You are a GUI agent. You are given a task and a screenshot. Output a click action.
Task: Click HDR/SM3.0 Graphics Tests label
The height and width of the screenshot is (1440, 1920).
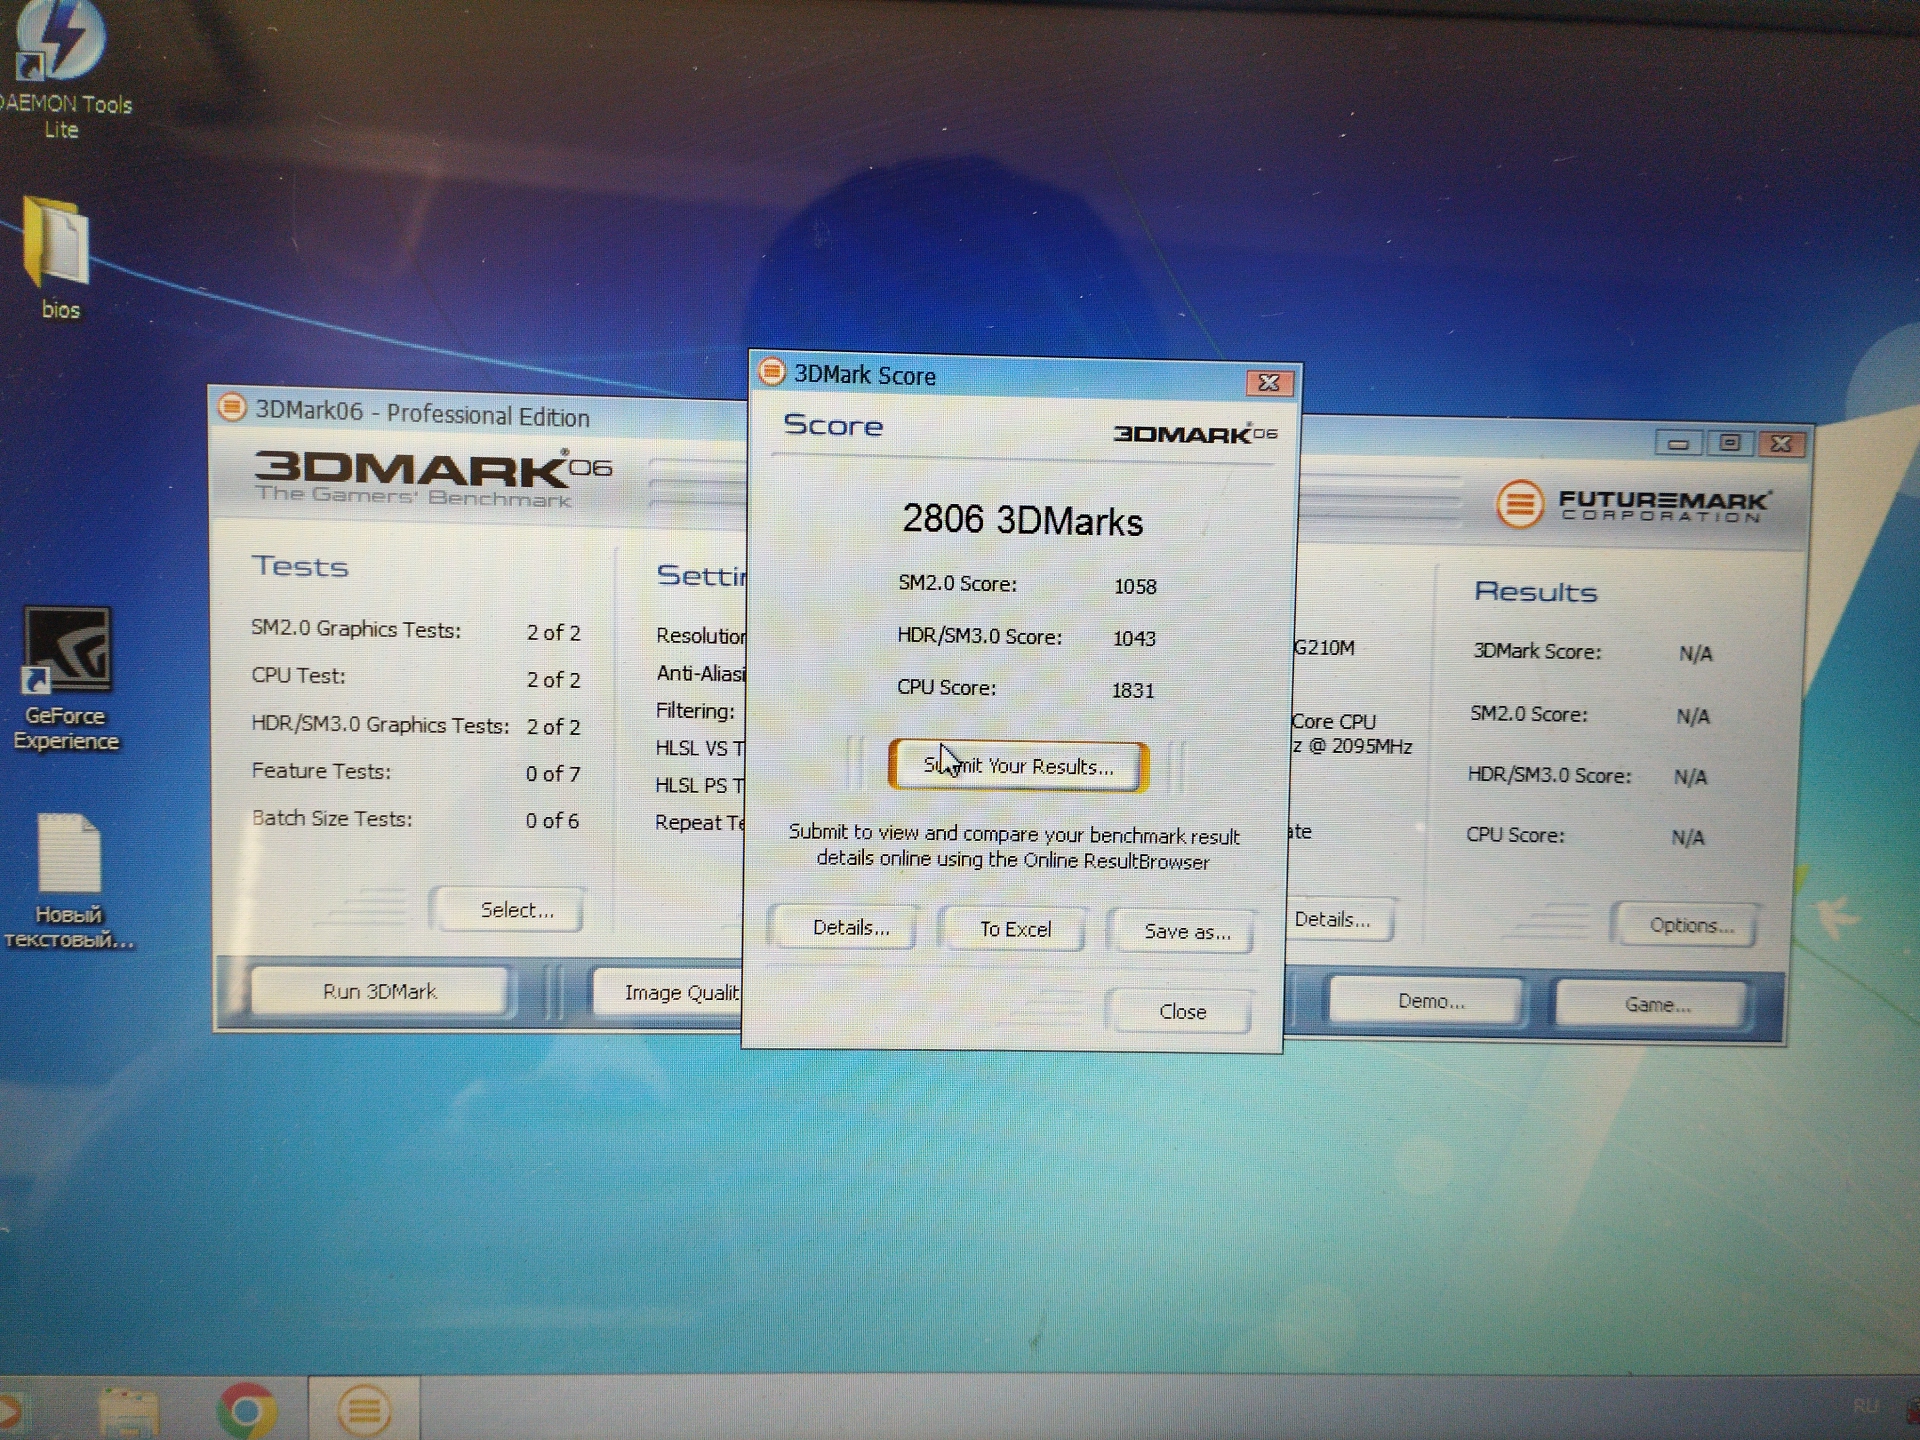(380, 724)
